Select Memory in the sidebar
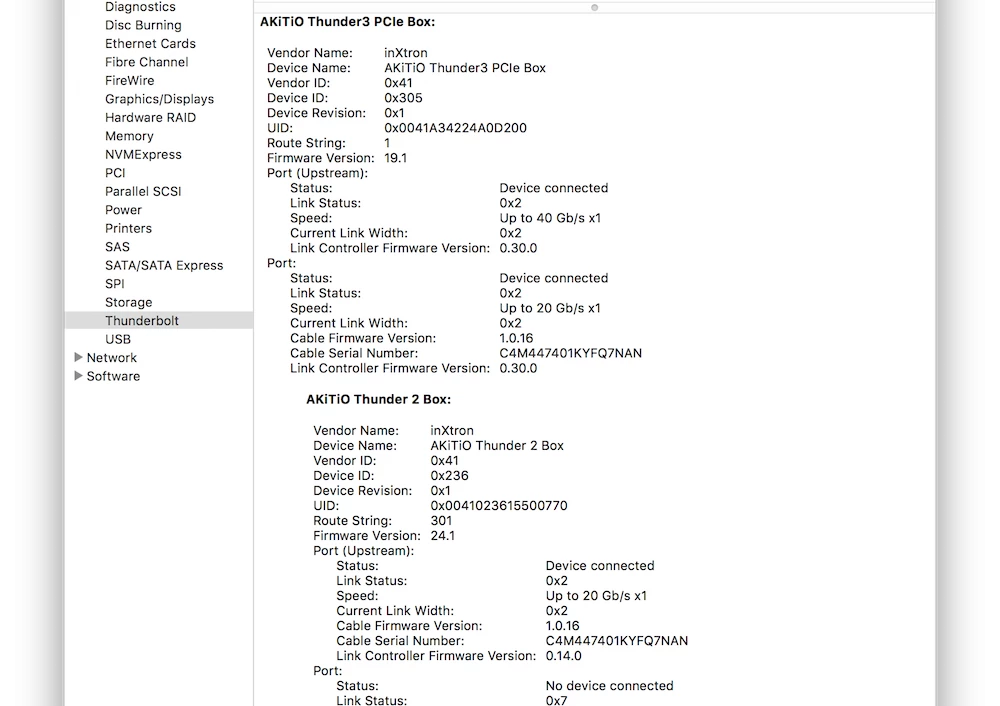Screen dimensions: 1000x706 pyautogui.click(x=129, y=136)
